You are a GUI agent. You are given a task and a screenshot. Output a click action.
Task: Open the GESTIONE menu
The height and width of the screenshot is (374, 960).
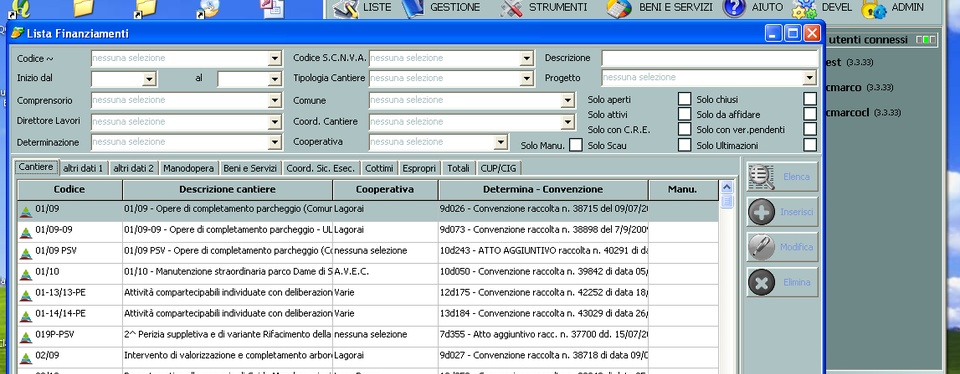point(455,7)
